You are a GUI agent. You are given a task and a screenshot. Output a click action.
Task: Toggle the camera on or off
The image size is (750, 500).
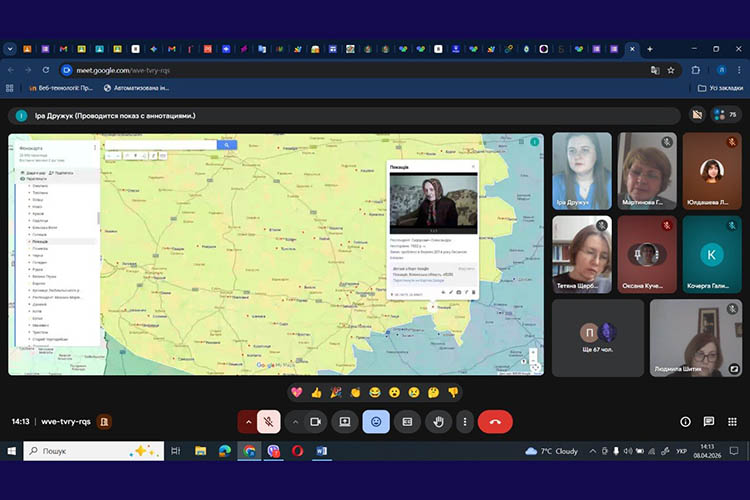[x=316, y=422]
